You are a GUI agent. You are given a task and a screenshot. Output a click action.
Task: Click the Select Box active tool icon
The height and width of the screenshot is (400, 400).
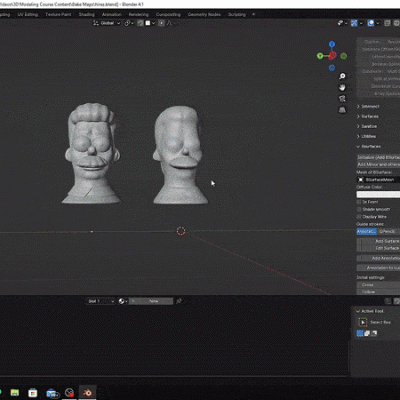coord(363,322)
